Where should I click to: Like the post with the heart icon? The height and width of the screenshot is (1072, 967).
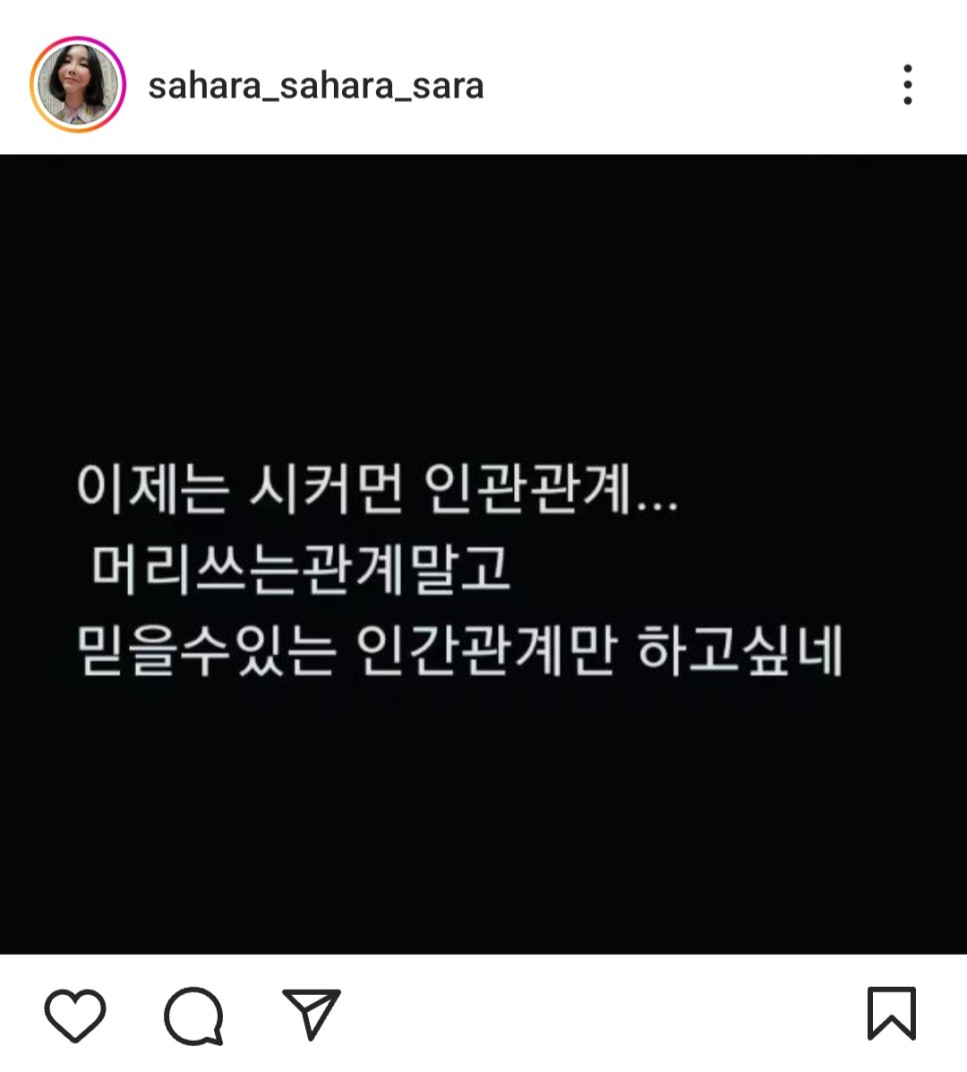(x=75, y=1015)
